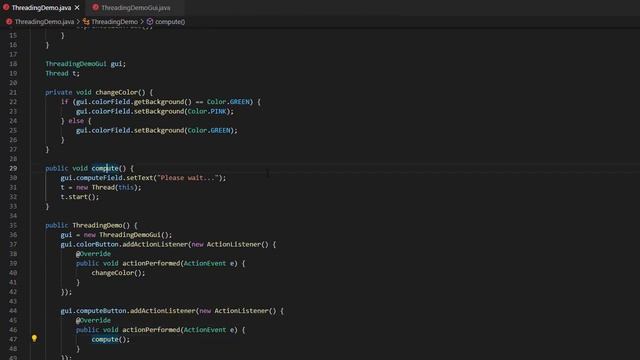Click the 'Thread t;' declaration on line 19
This screenshot has width=640, height=360.
(x=62, y=73)
